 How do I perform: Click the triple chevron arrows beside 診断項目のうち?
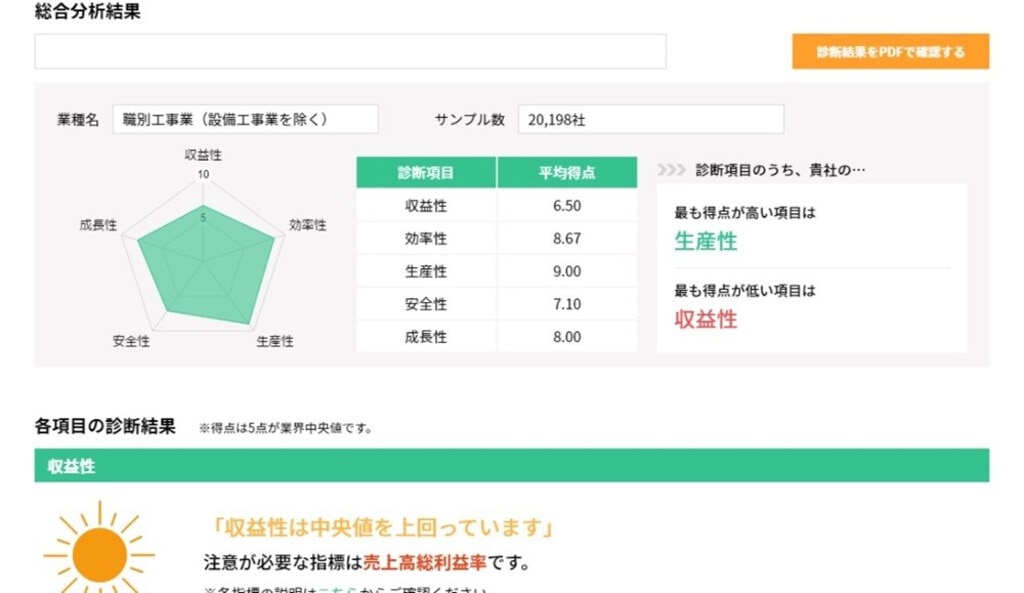pos(671,170)
